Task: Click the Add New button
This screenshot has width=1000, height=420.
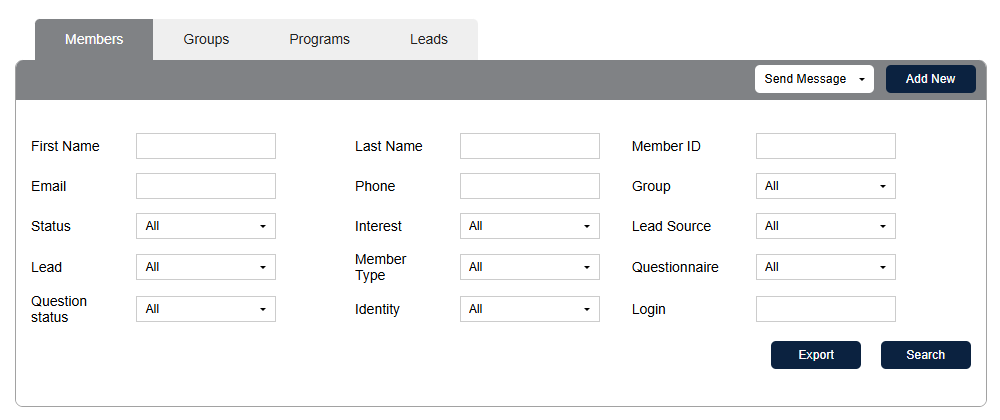Action: [930, 79]
